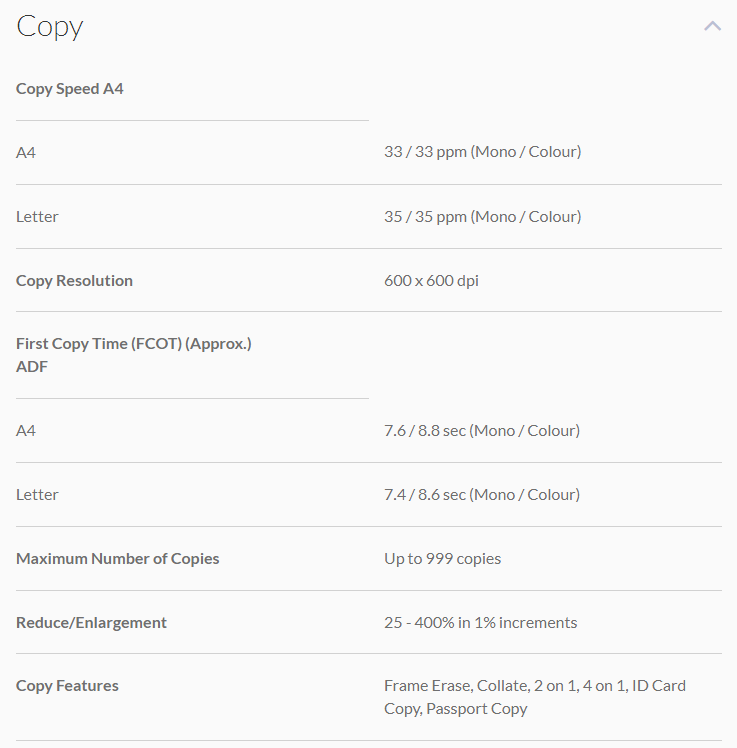
Task: Click the Reduce/Enlargement label
Action: click(91, 622)
